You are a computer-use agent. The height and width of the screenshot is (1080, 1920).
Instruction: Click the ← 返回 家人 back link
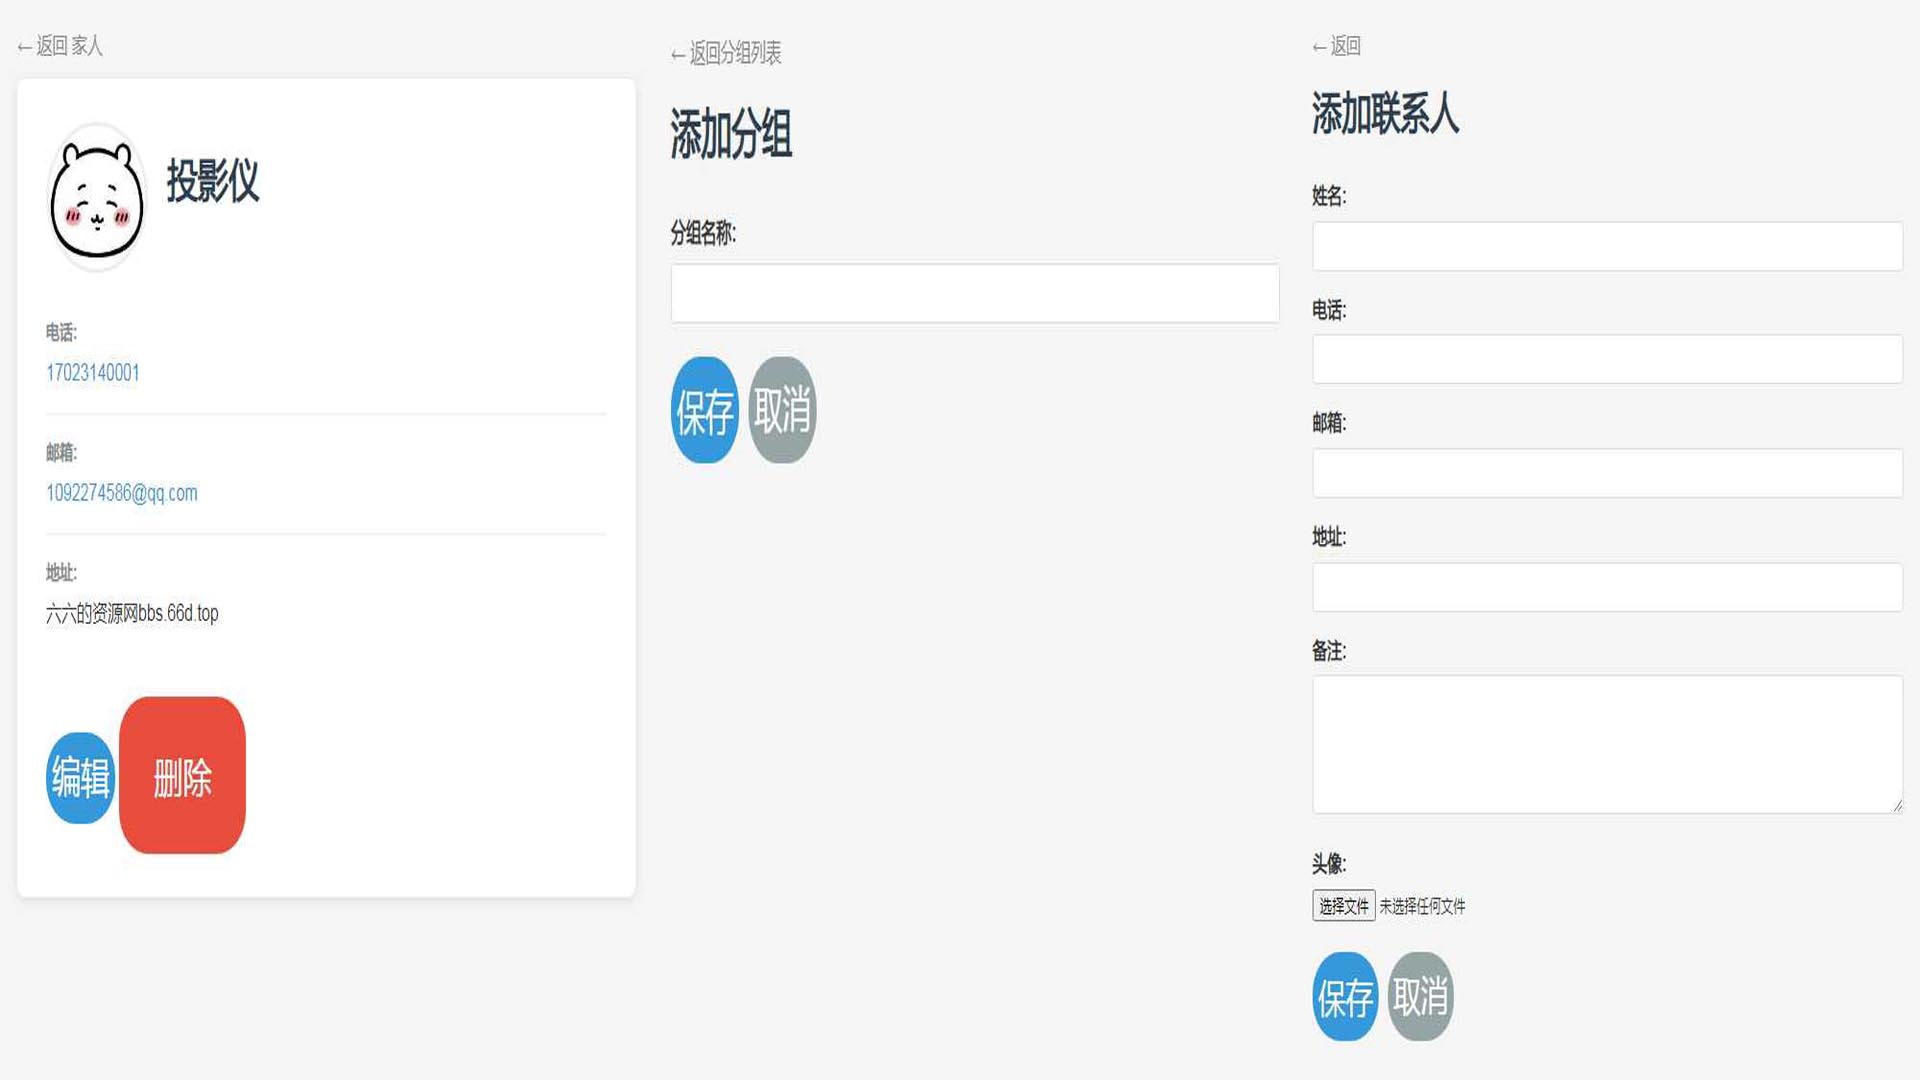pyautogui.click(x=60, y=46)
